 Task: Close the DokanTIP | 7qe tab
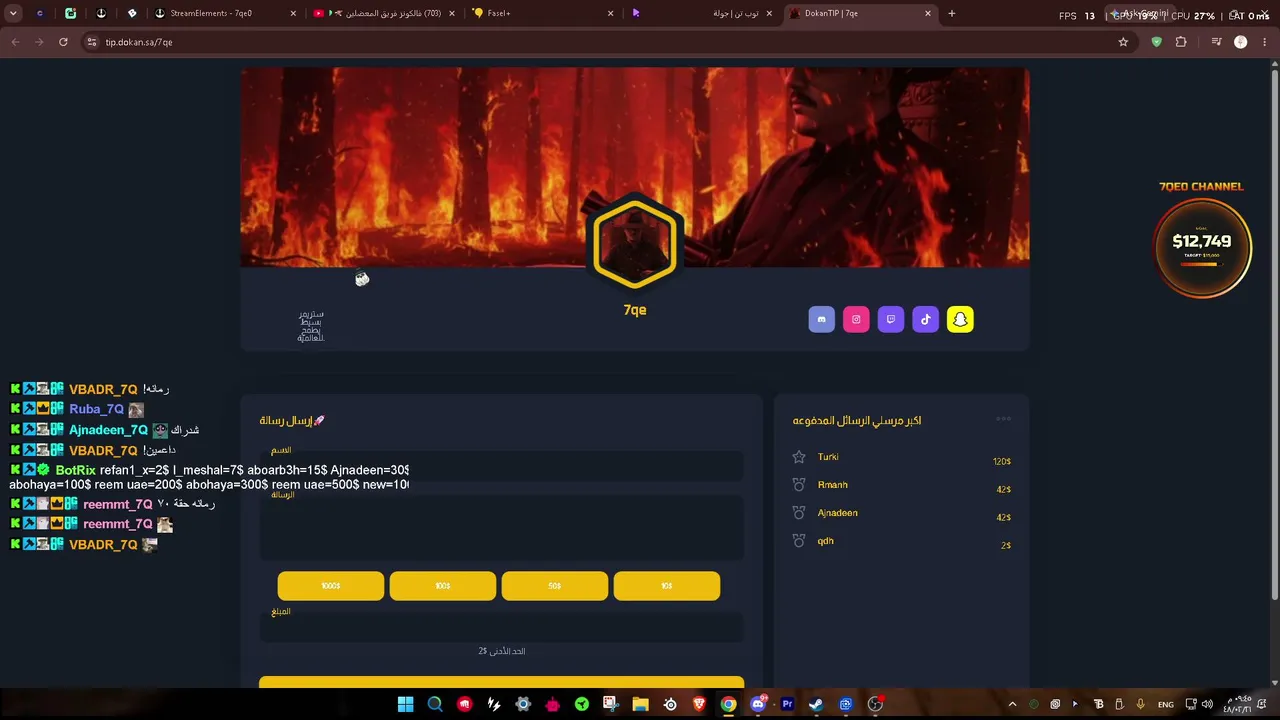tap(928, 14)
